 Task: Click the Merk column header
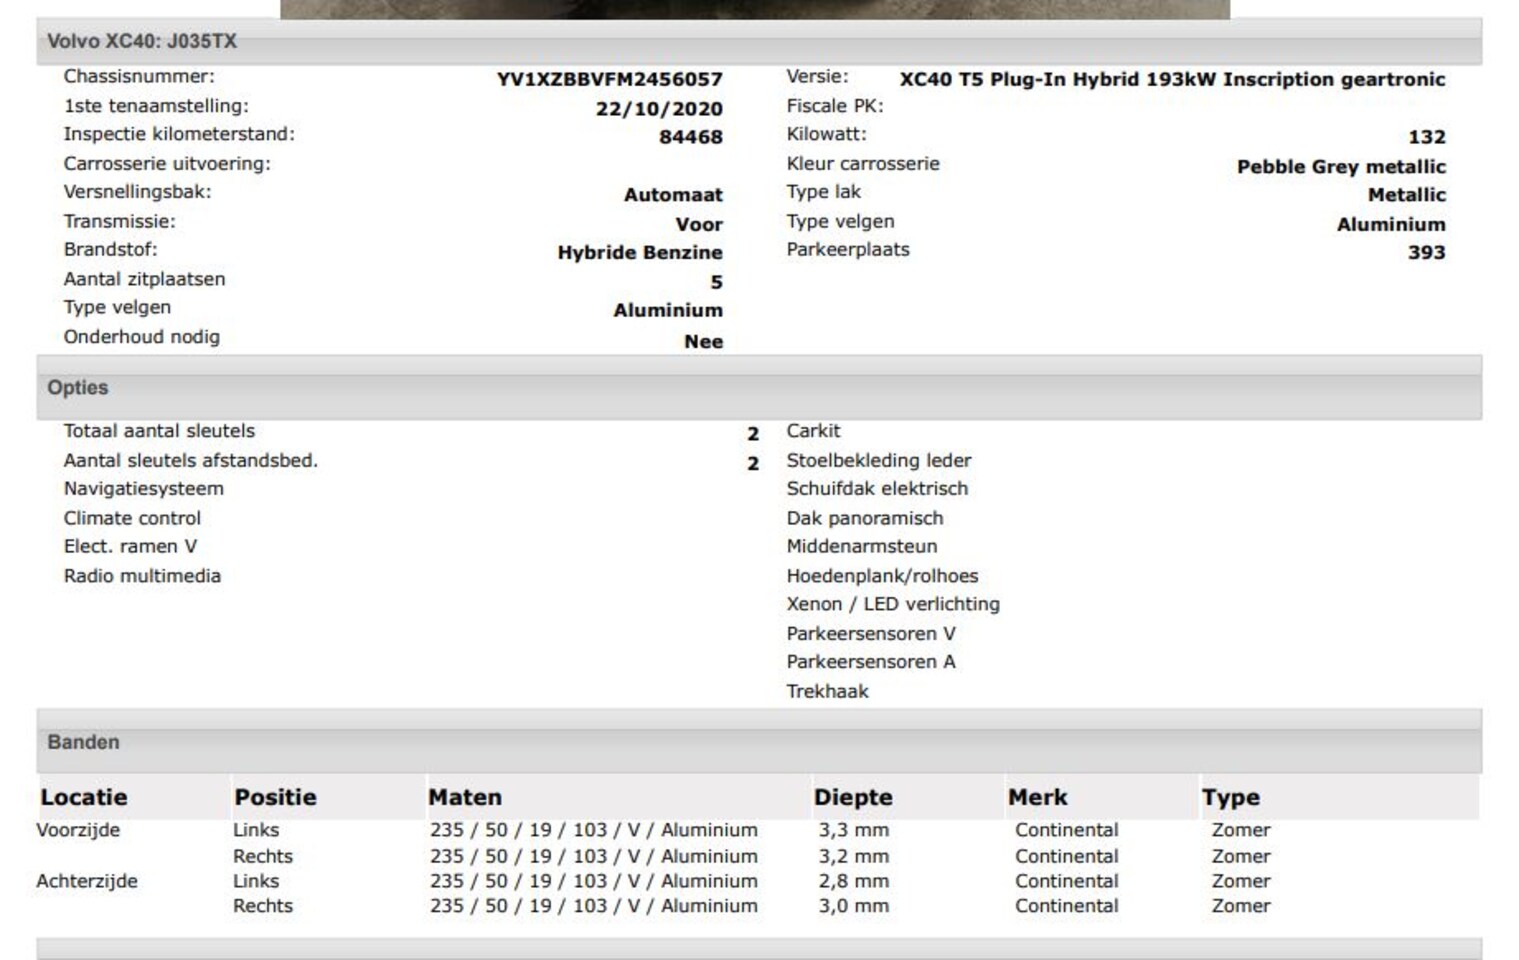coord(1037,797)
